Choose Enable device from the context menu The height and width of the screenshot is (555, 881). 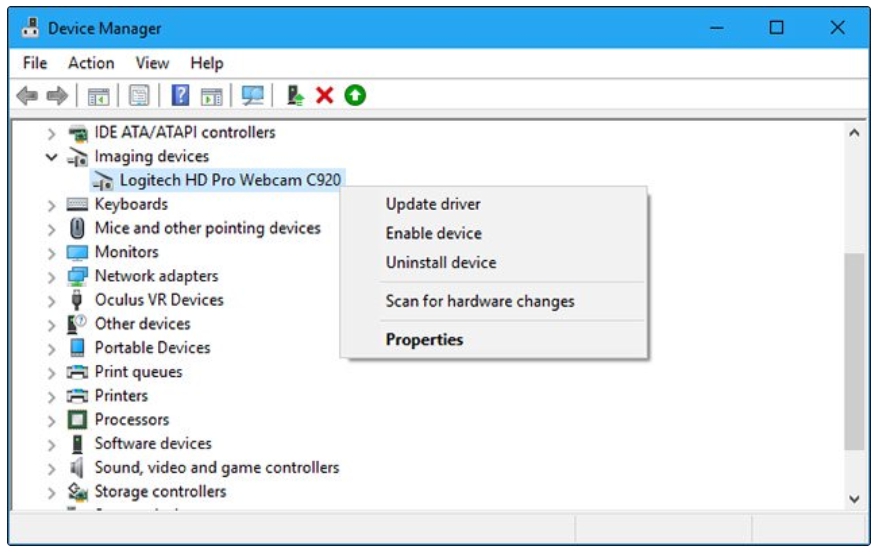click(x=433, y=233)
